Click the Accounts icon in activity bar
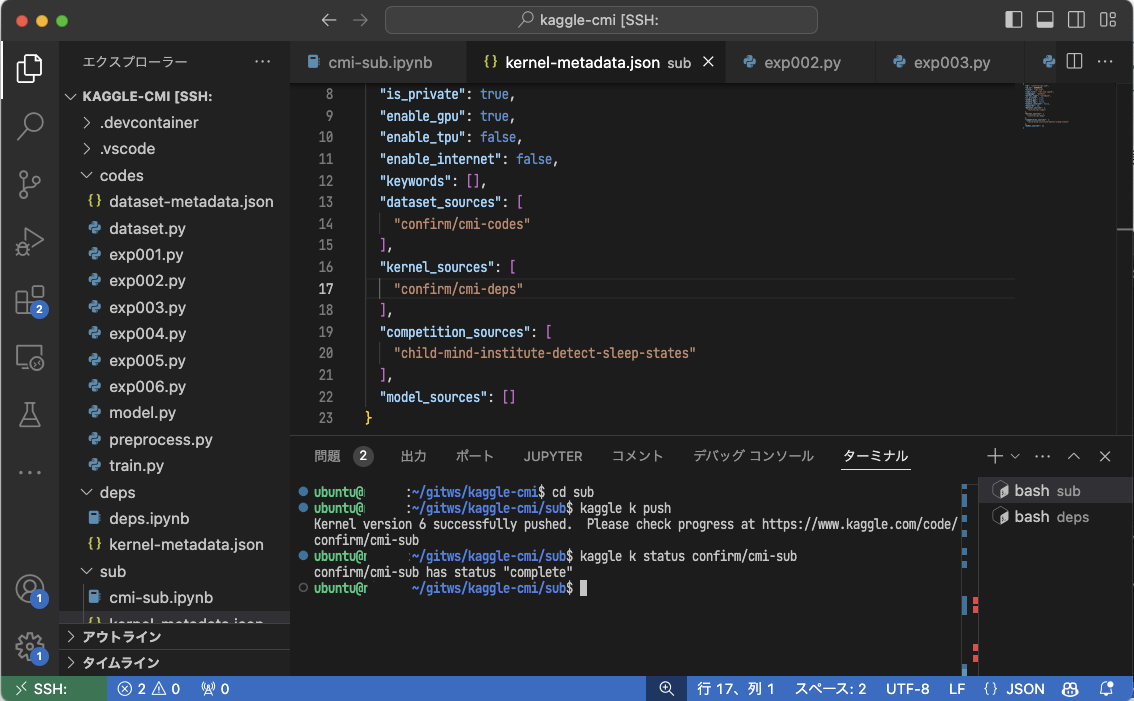Screen dimensions: 1134x701 click(x=30, y=589)
